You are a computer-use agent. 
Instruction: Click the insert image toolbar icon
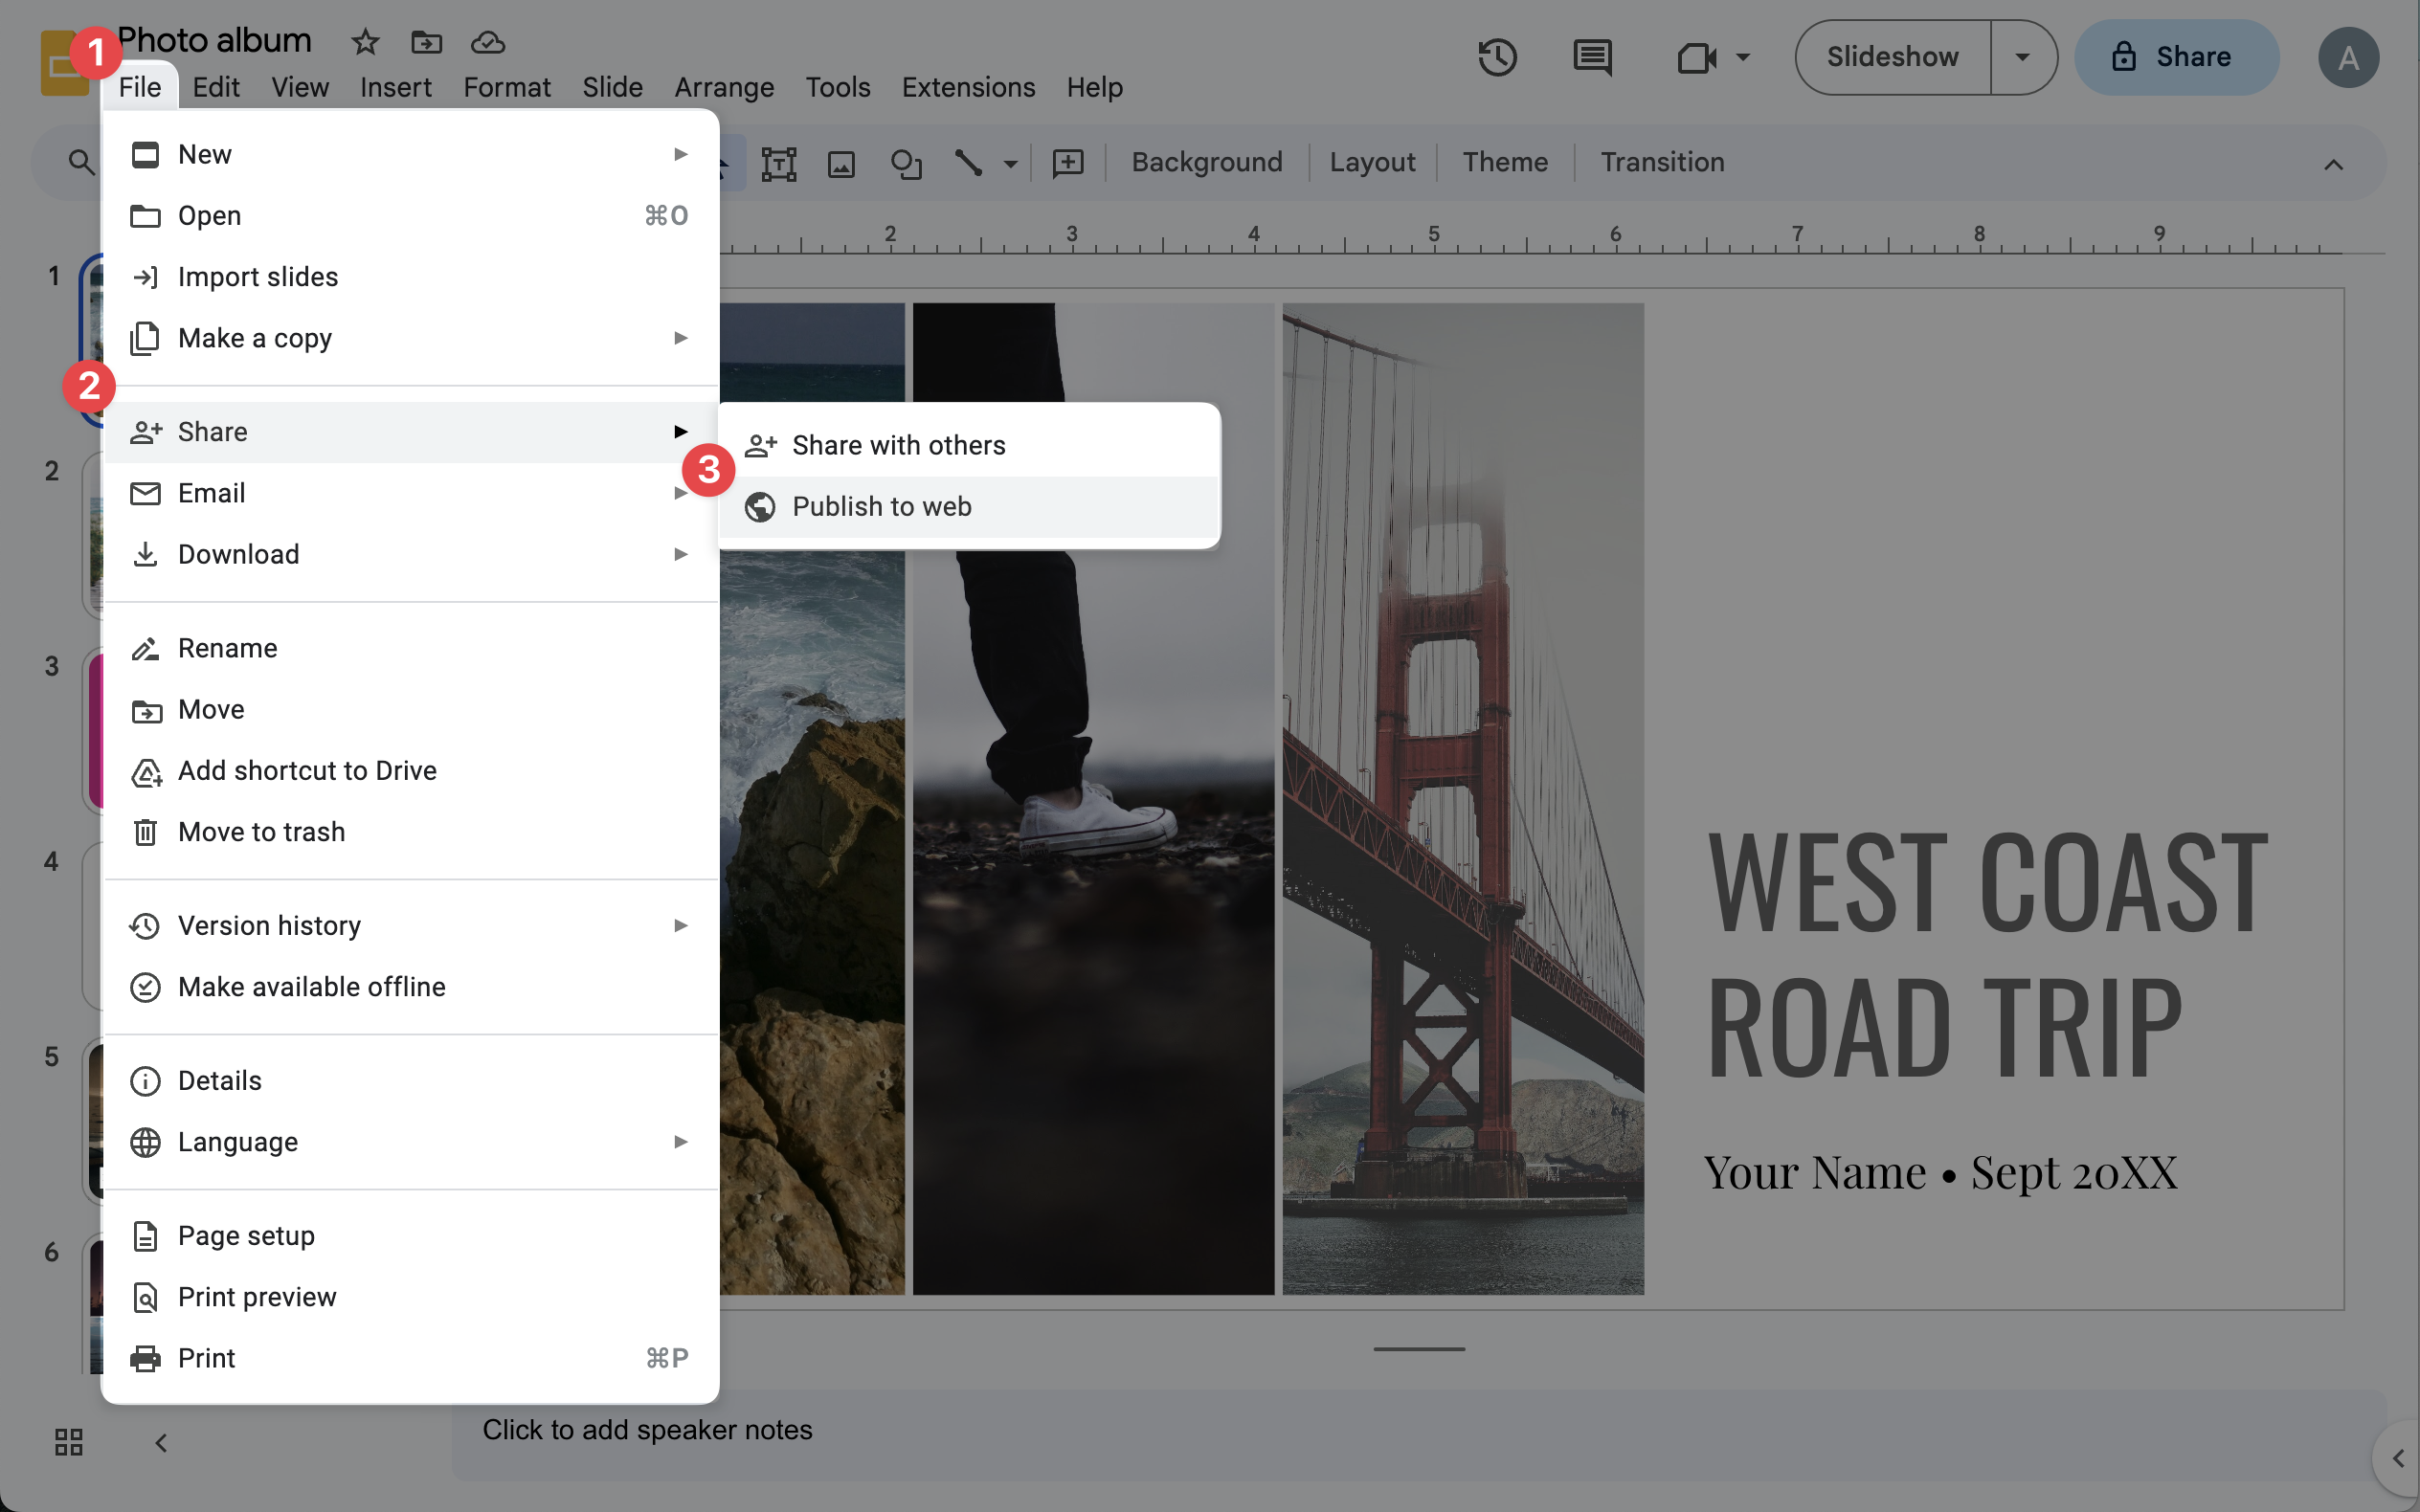pos(841,163)
